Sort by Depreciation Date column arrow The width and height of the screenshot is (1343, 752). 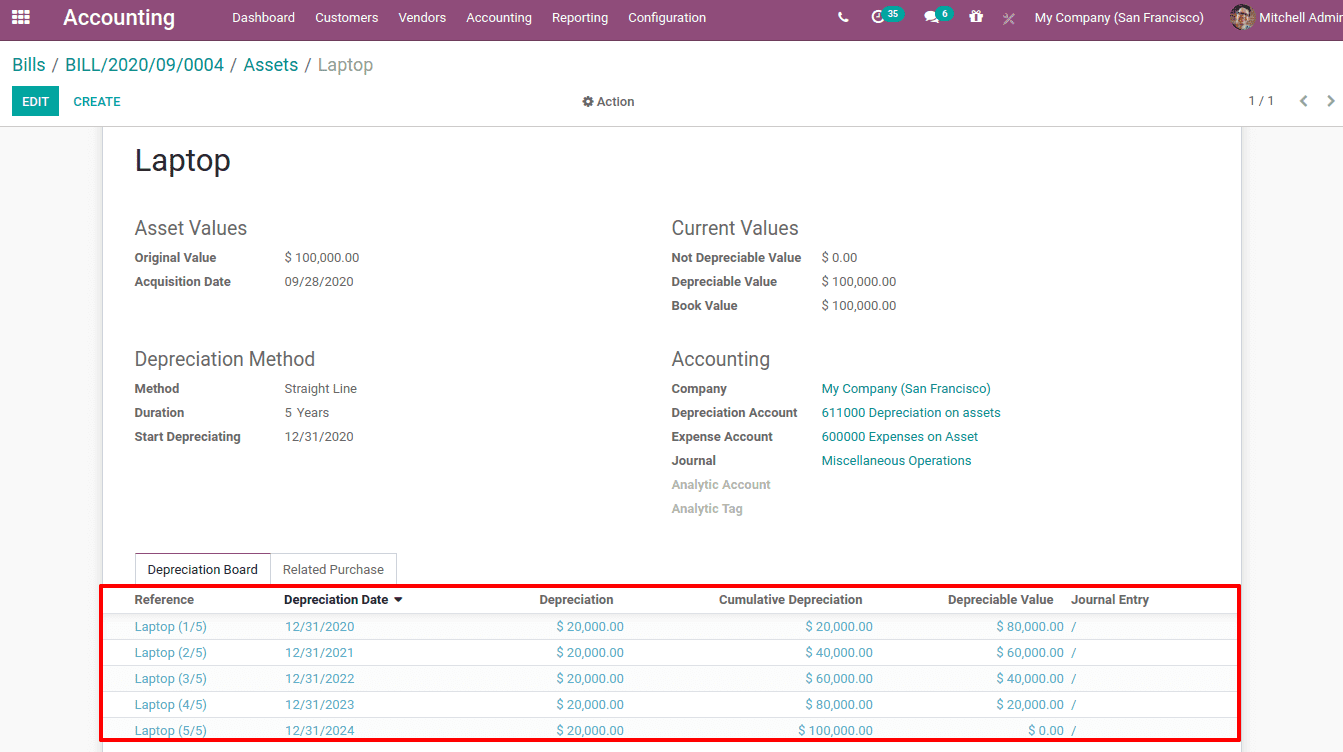tap(398, 600)
